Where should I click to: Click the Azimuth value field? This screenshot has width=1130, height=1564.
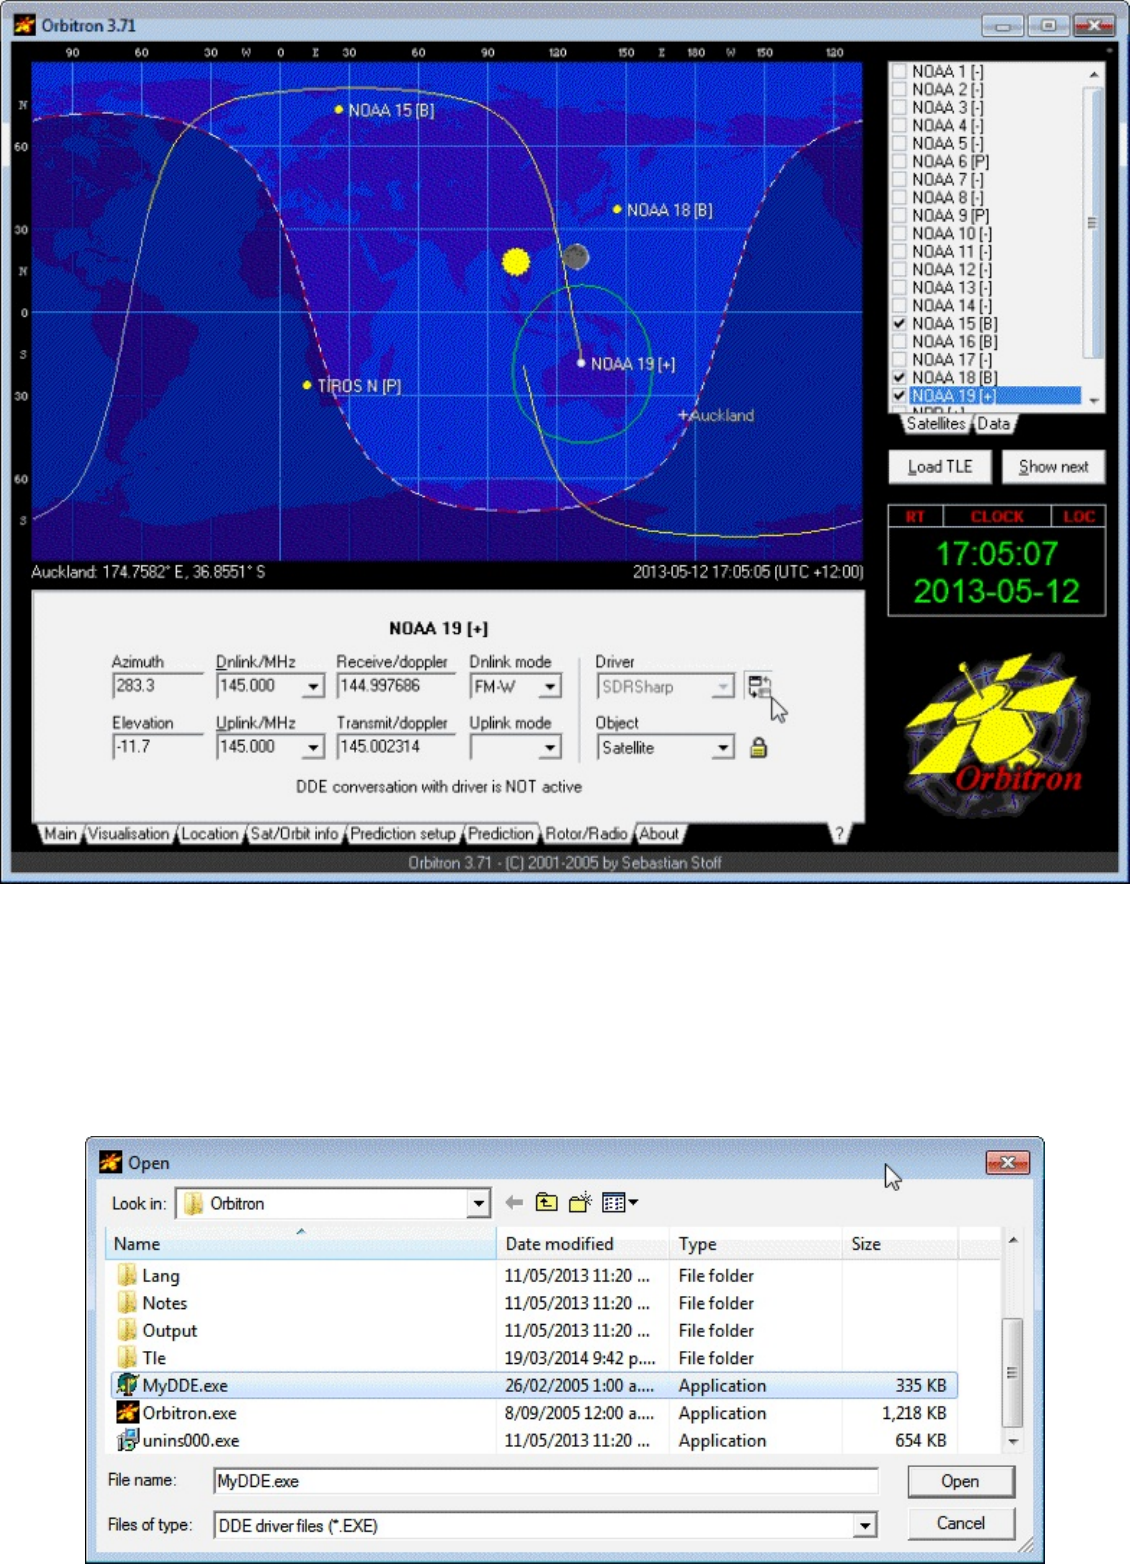click(x=157, y=686)
